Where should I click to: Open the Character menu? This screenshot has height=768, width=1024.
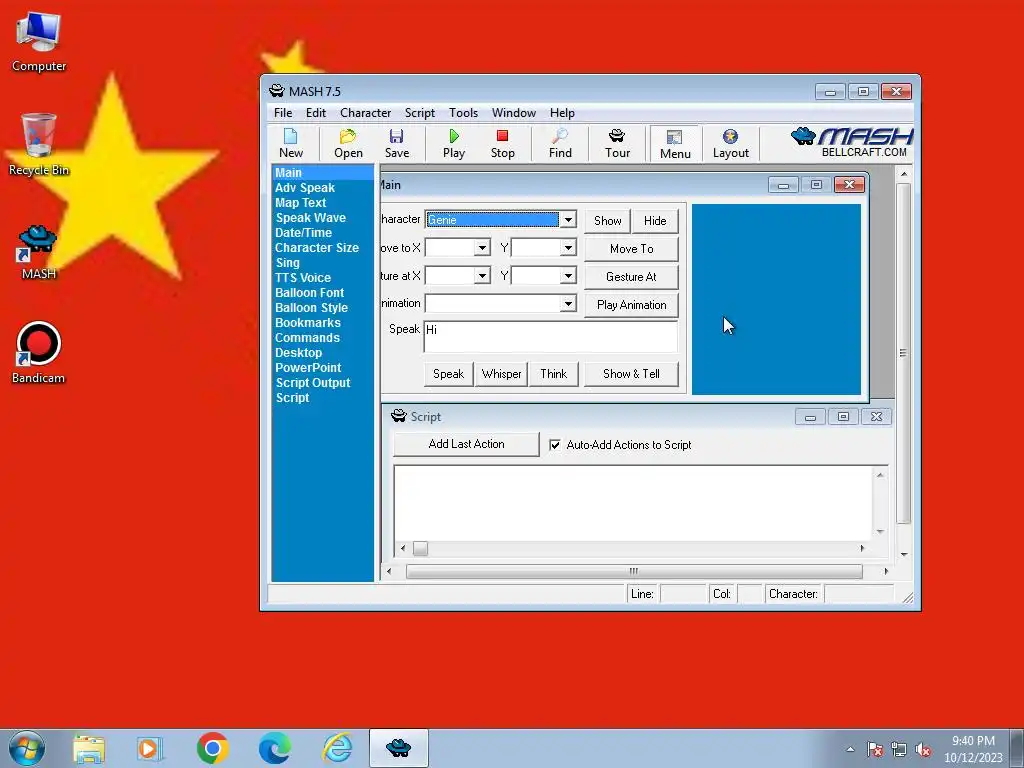pyautogui.click(x=365, y=113)
